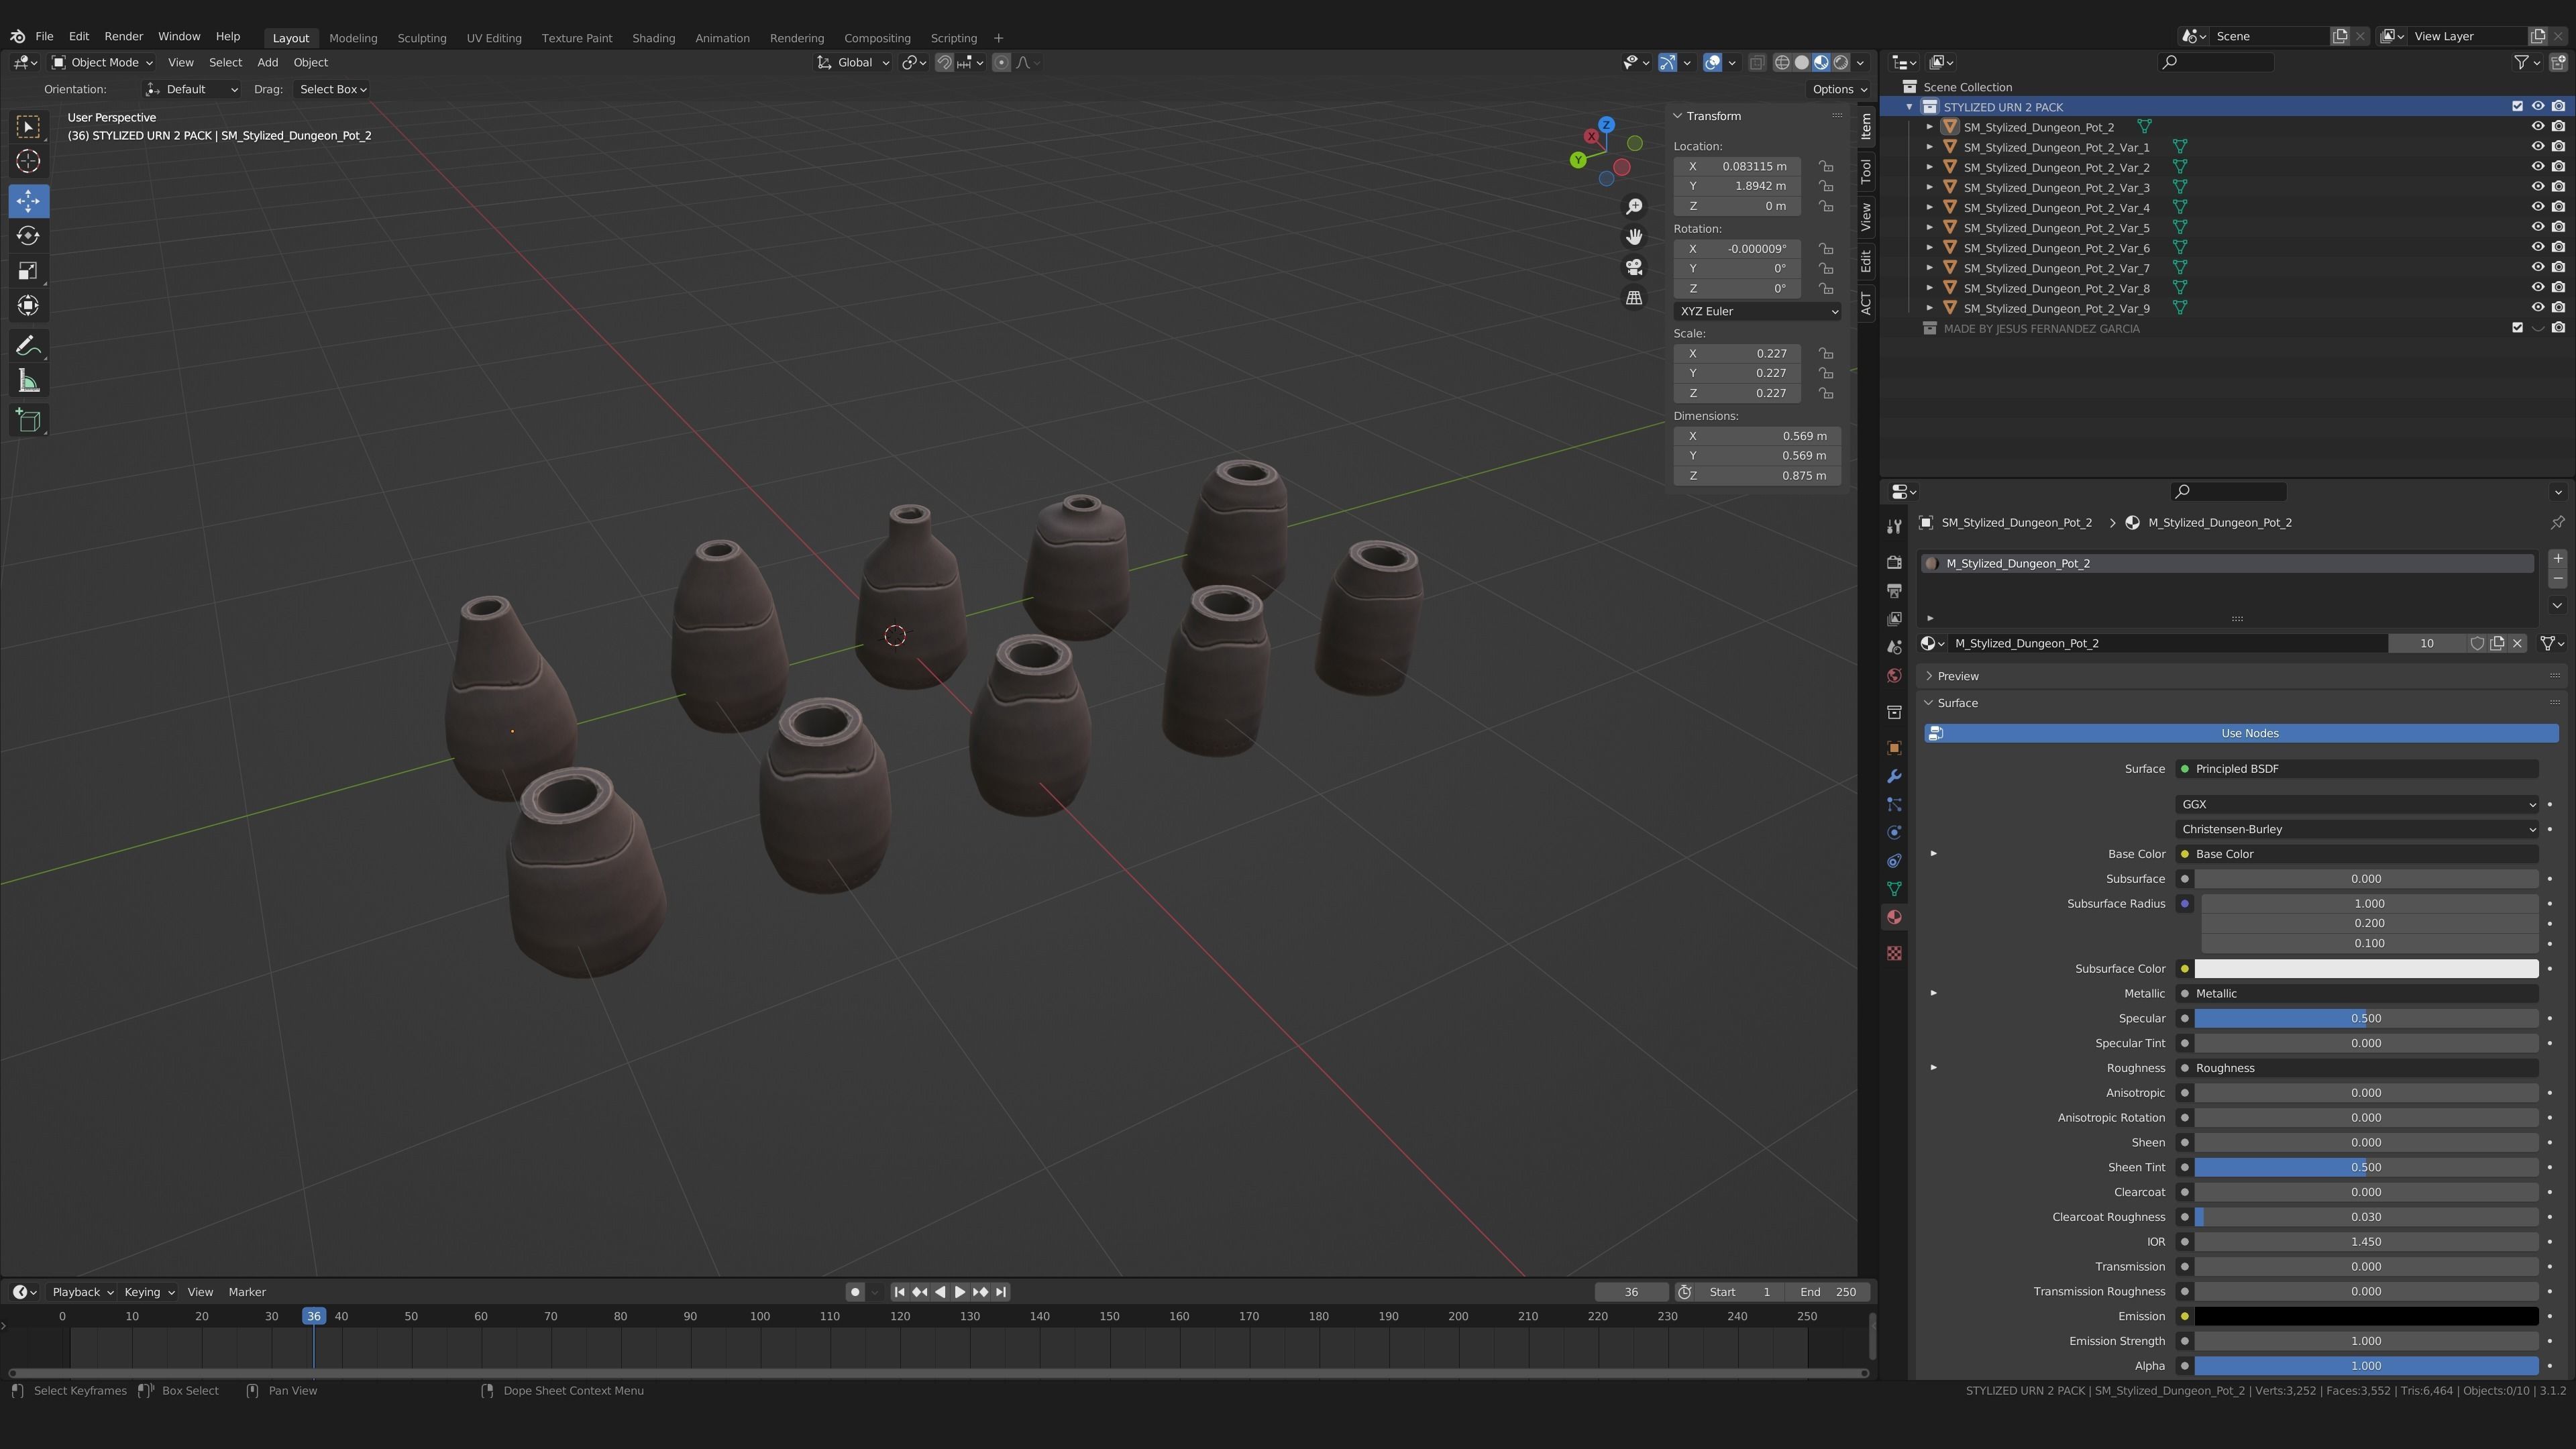
Task: Open the Christensen-Burley subsurface method dropdown
Action: (2357, 829)
